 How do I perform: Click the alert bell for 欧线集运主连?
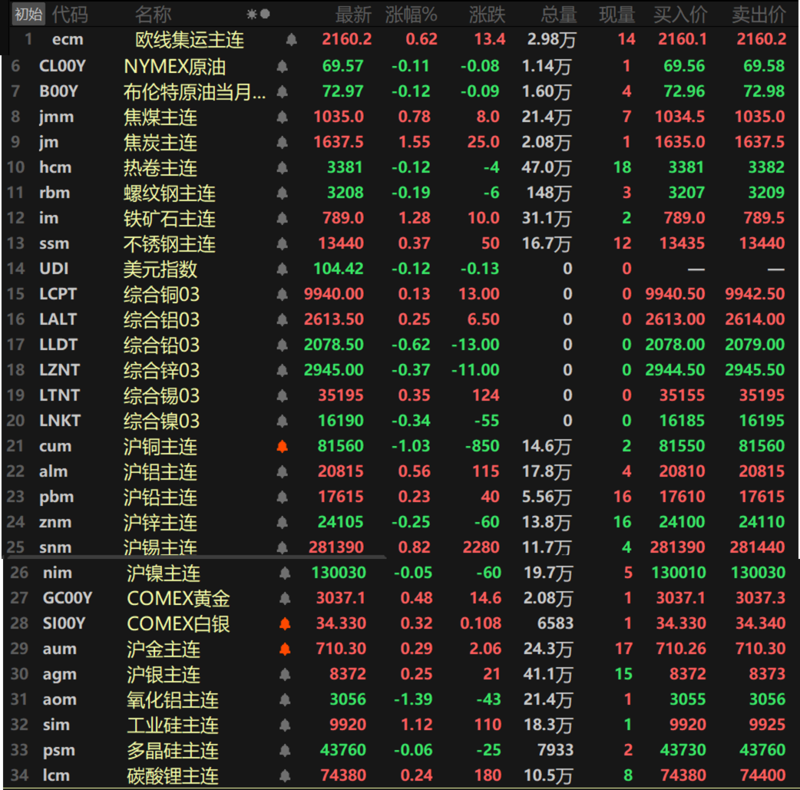click(291, 39)
